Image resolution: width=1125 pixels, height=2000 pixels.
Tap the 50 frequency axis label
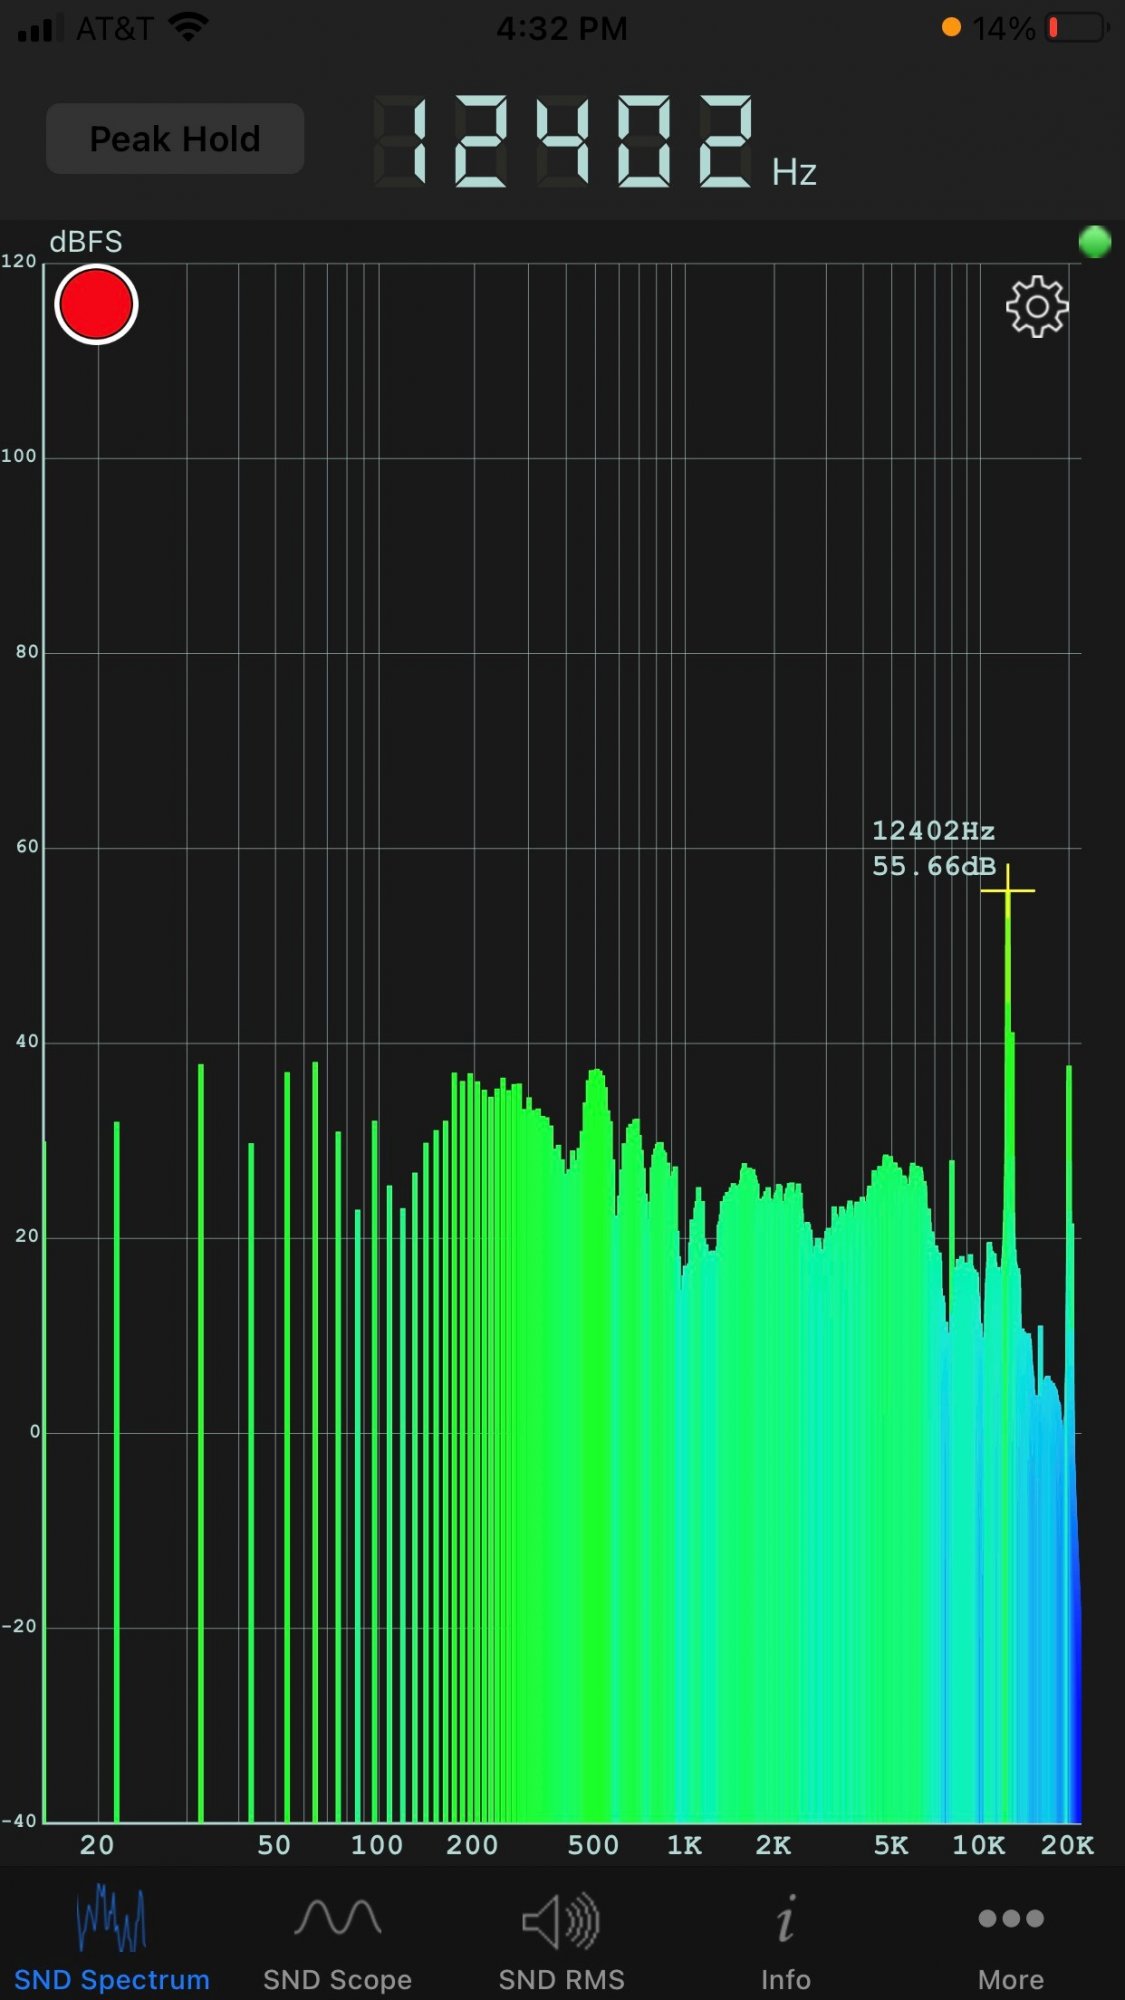pyautogui.click(x=274, y=1845)
